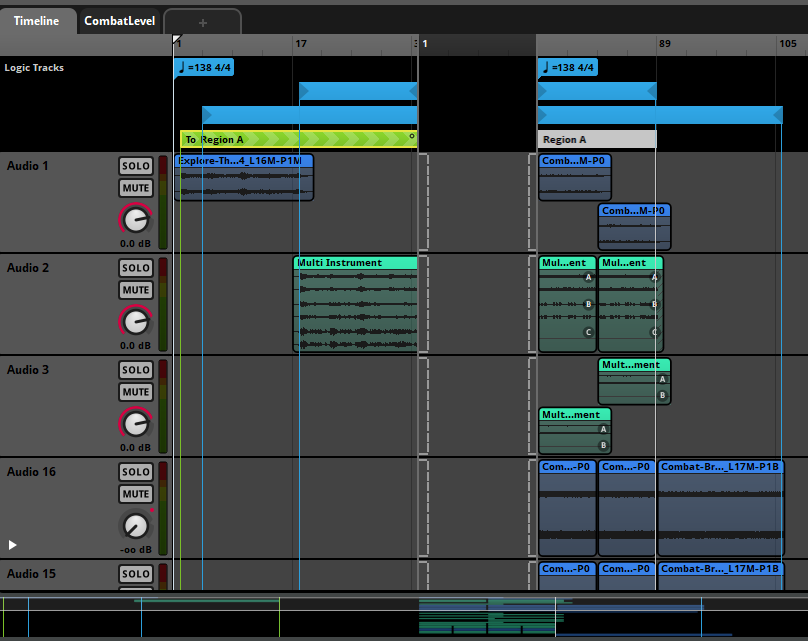
Task: Select lower Comb...M-P0 clip on Audio 1
Action: (x=634, y=227)
